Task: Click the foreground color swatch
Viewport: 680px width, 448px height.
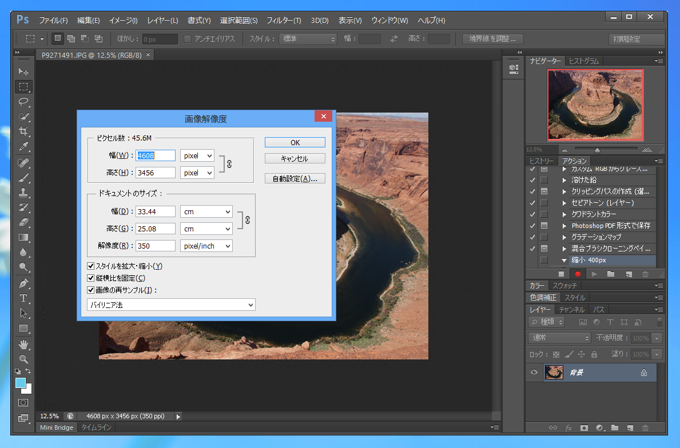Action: click(x=20, y=383)
